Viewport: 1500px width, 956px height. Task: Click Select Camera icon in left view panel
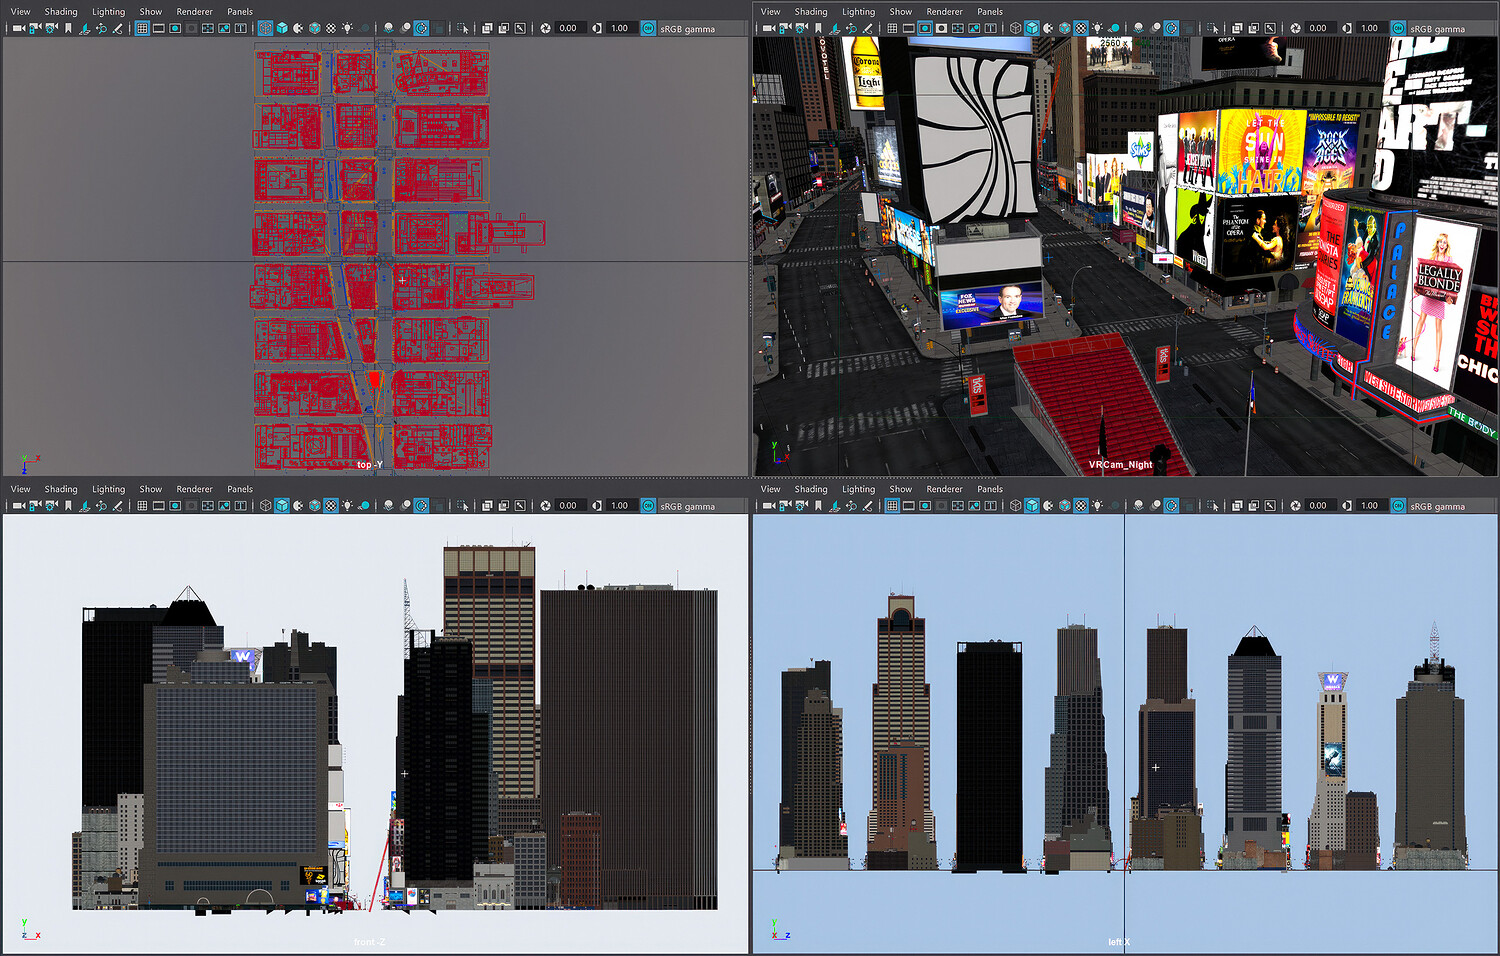(x=768, y=505)
